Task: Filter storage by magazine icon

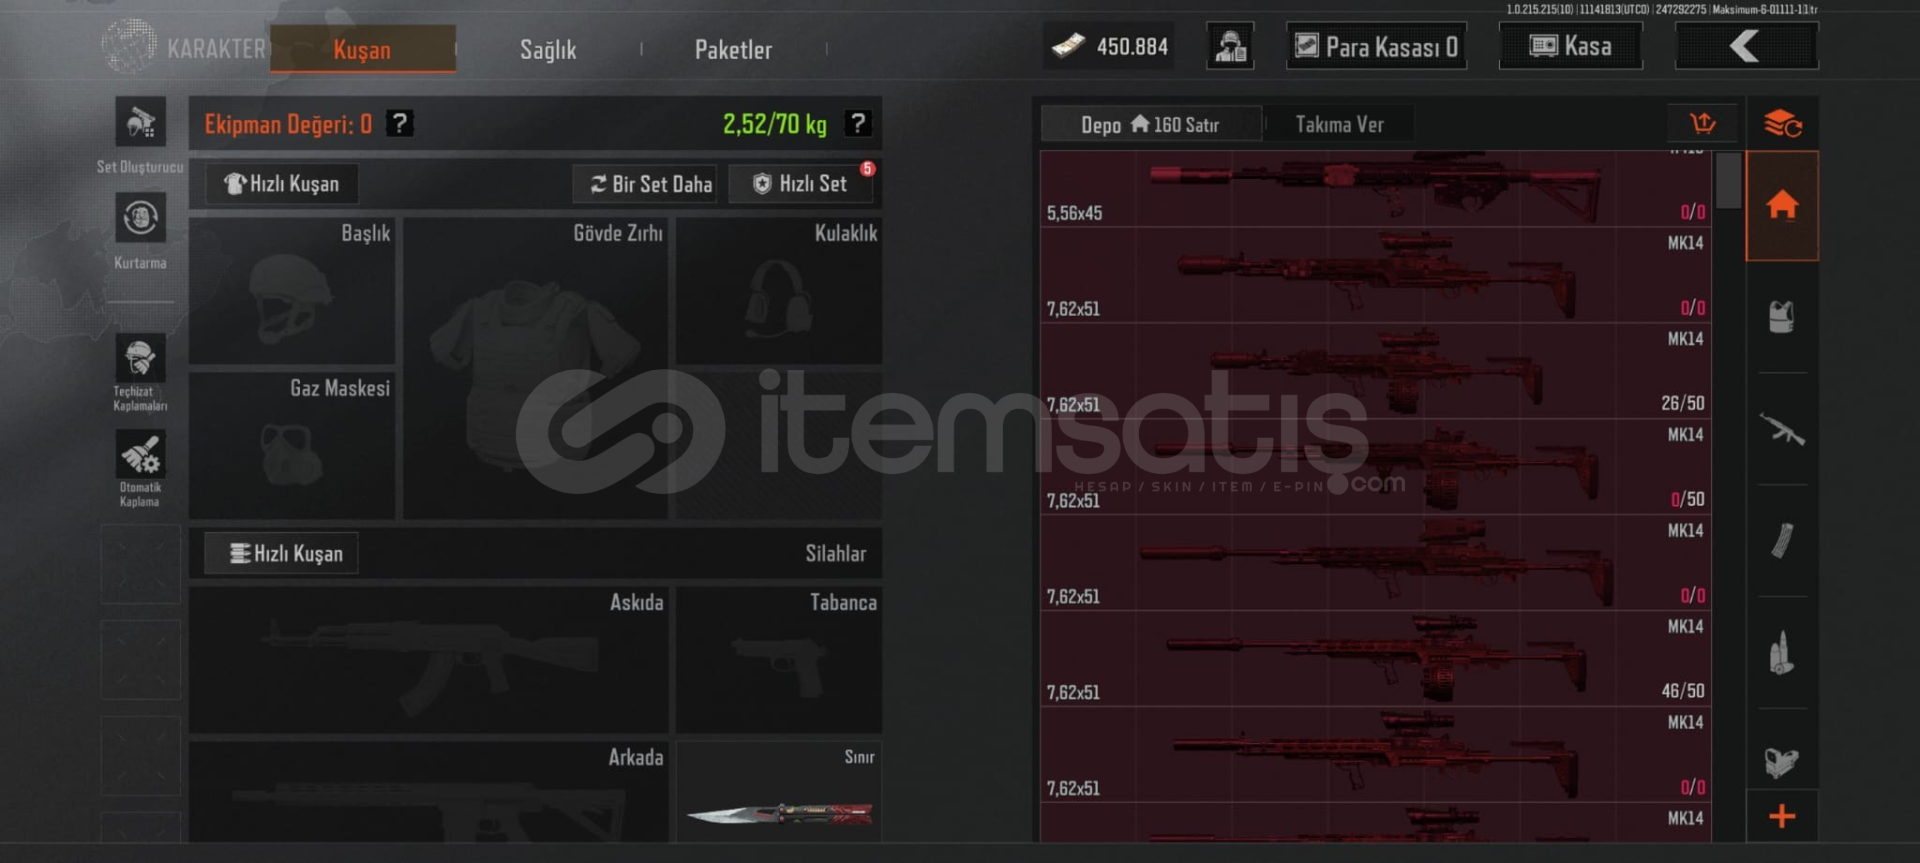Action: click(x=1782, y=541)
